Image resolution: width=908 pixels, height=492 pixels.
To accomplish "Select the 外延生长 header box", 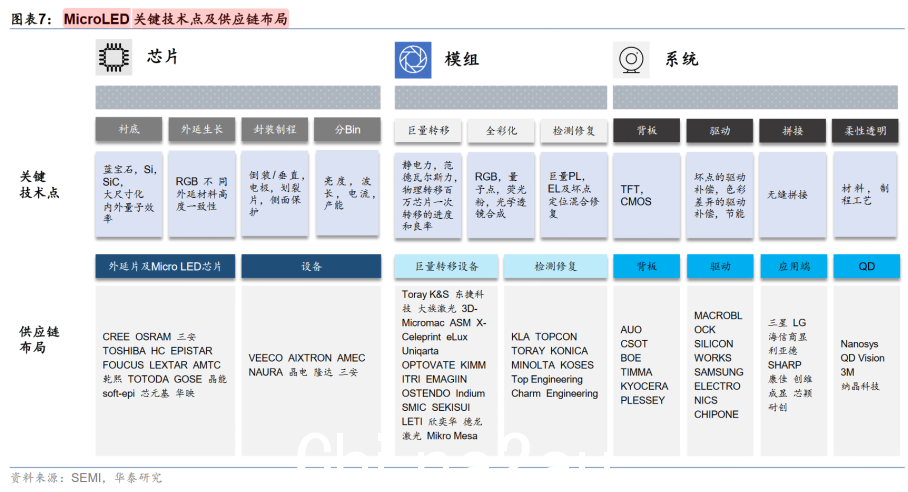I will pyautogui.click(x=202, y=130).
